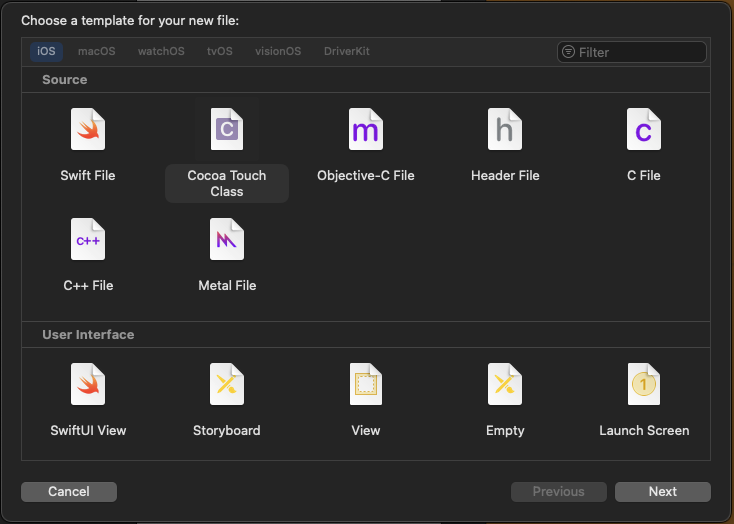
Task: Click the 'Source' section header
Action: tap(65, 80)
